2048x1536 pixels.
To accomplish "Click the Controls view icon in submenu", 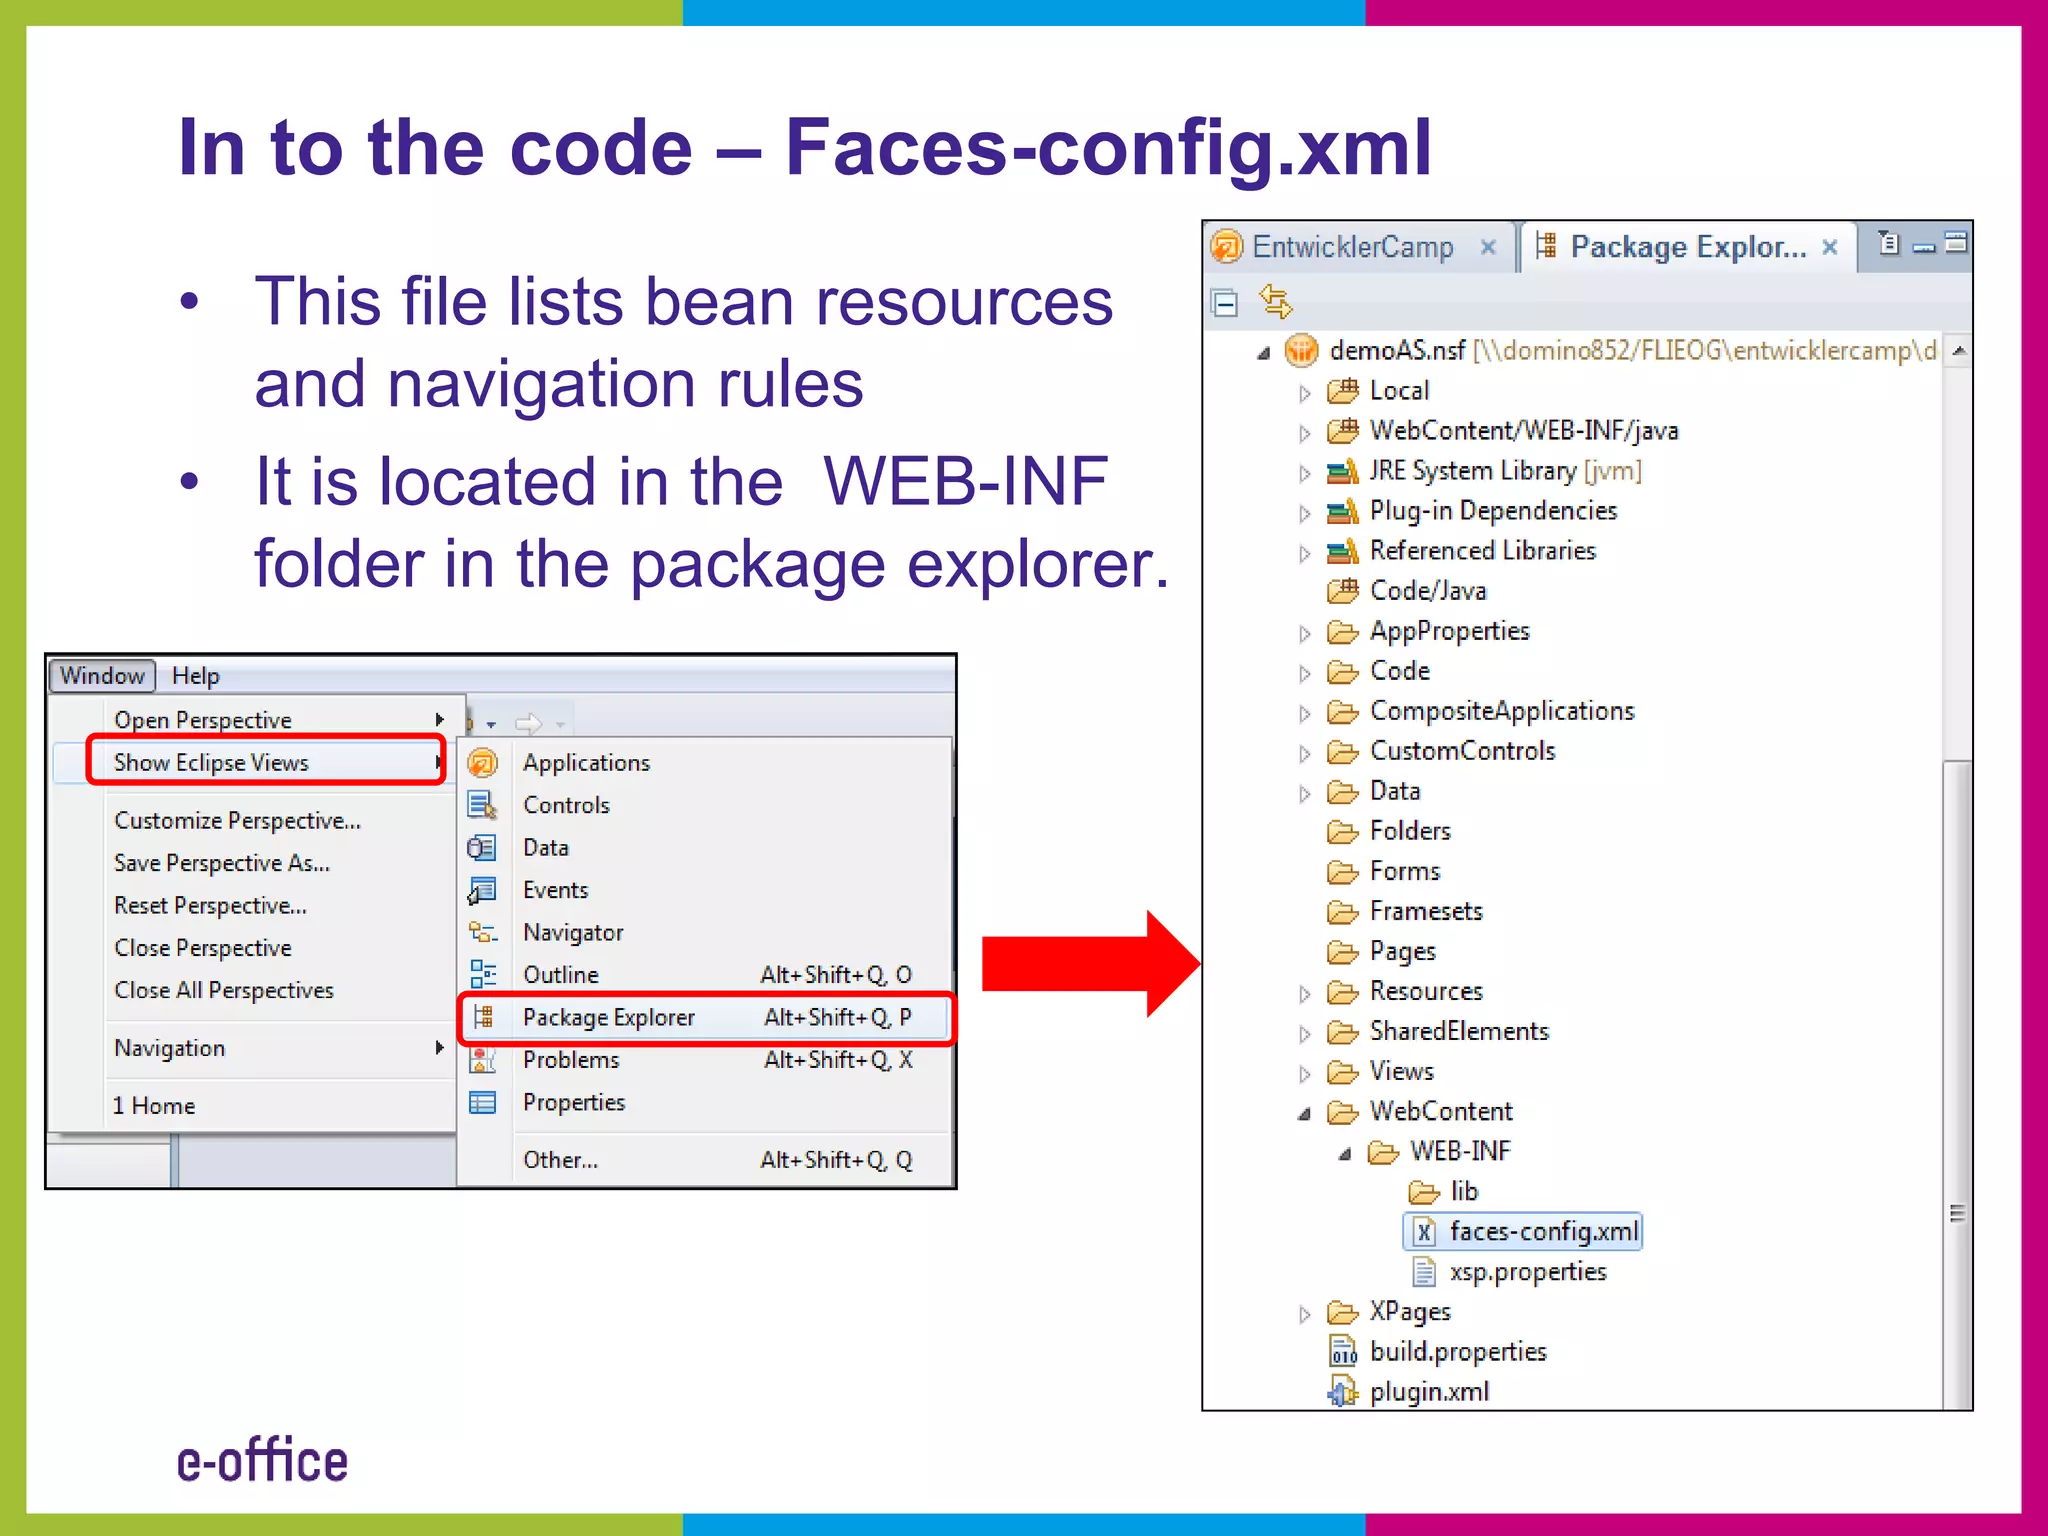I will tap(483, 805).
